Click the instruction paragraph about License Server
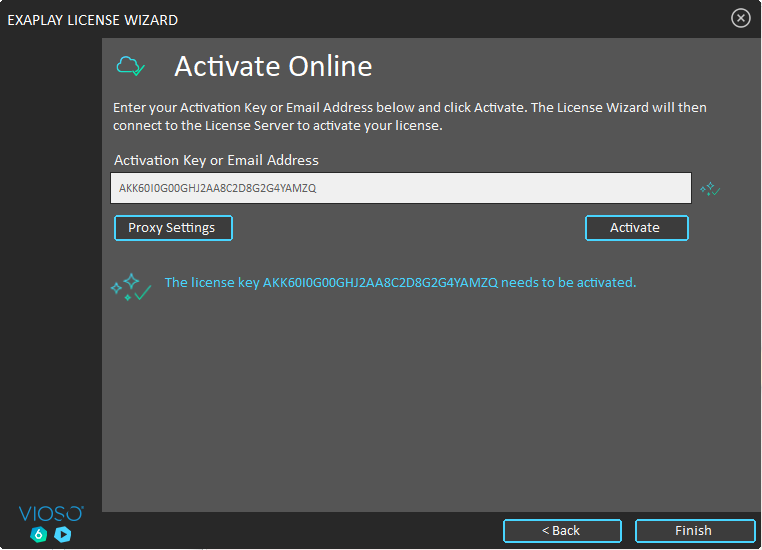This screenshot has width=762, height=550. [410, 117]
